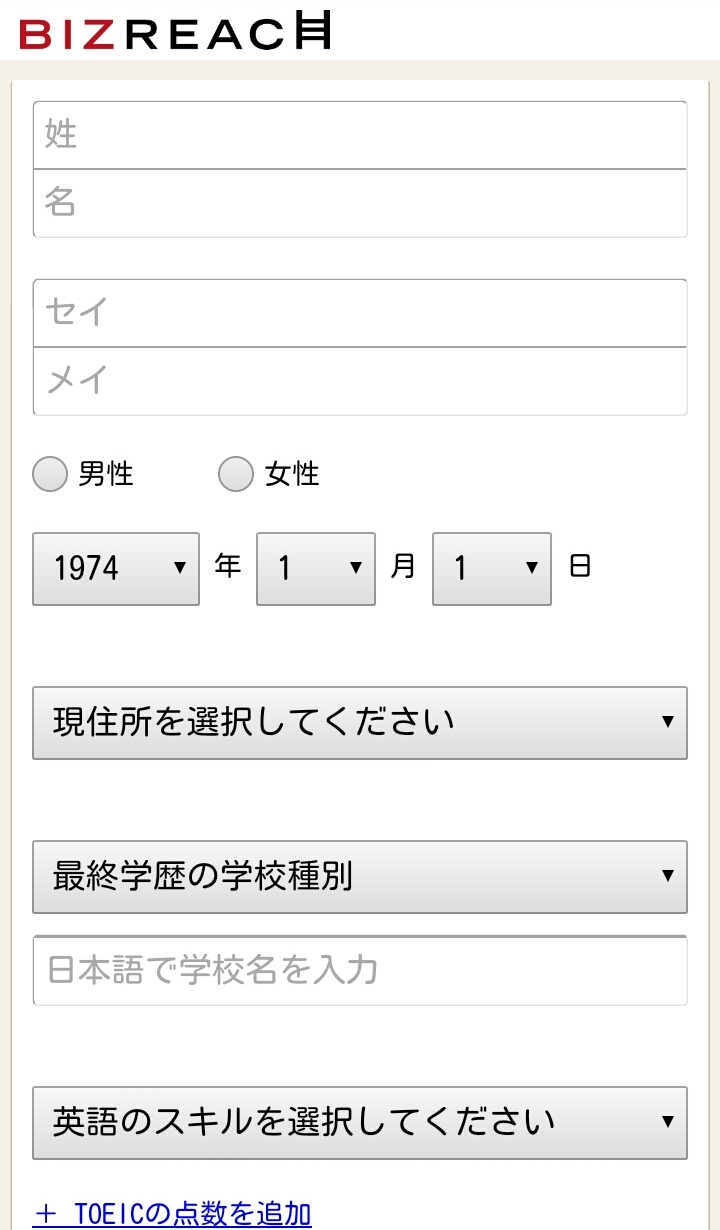Open the birth day dropdown
This screenshot has width=720, height=1230.
tap(491, 569)
